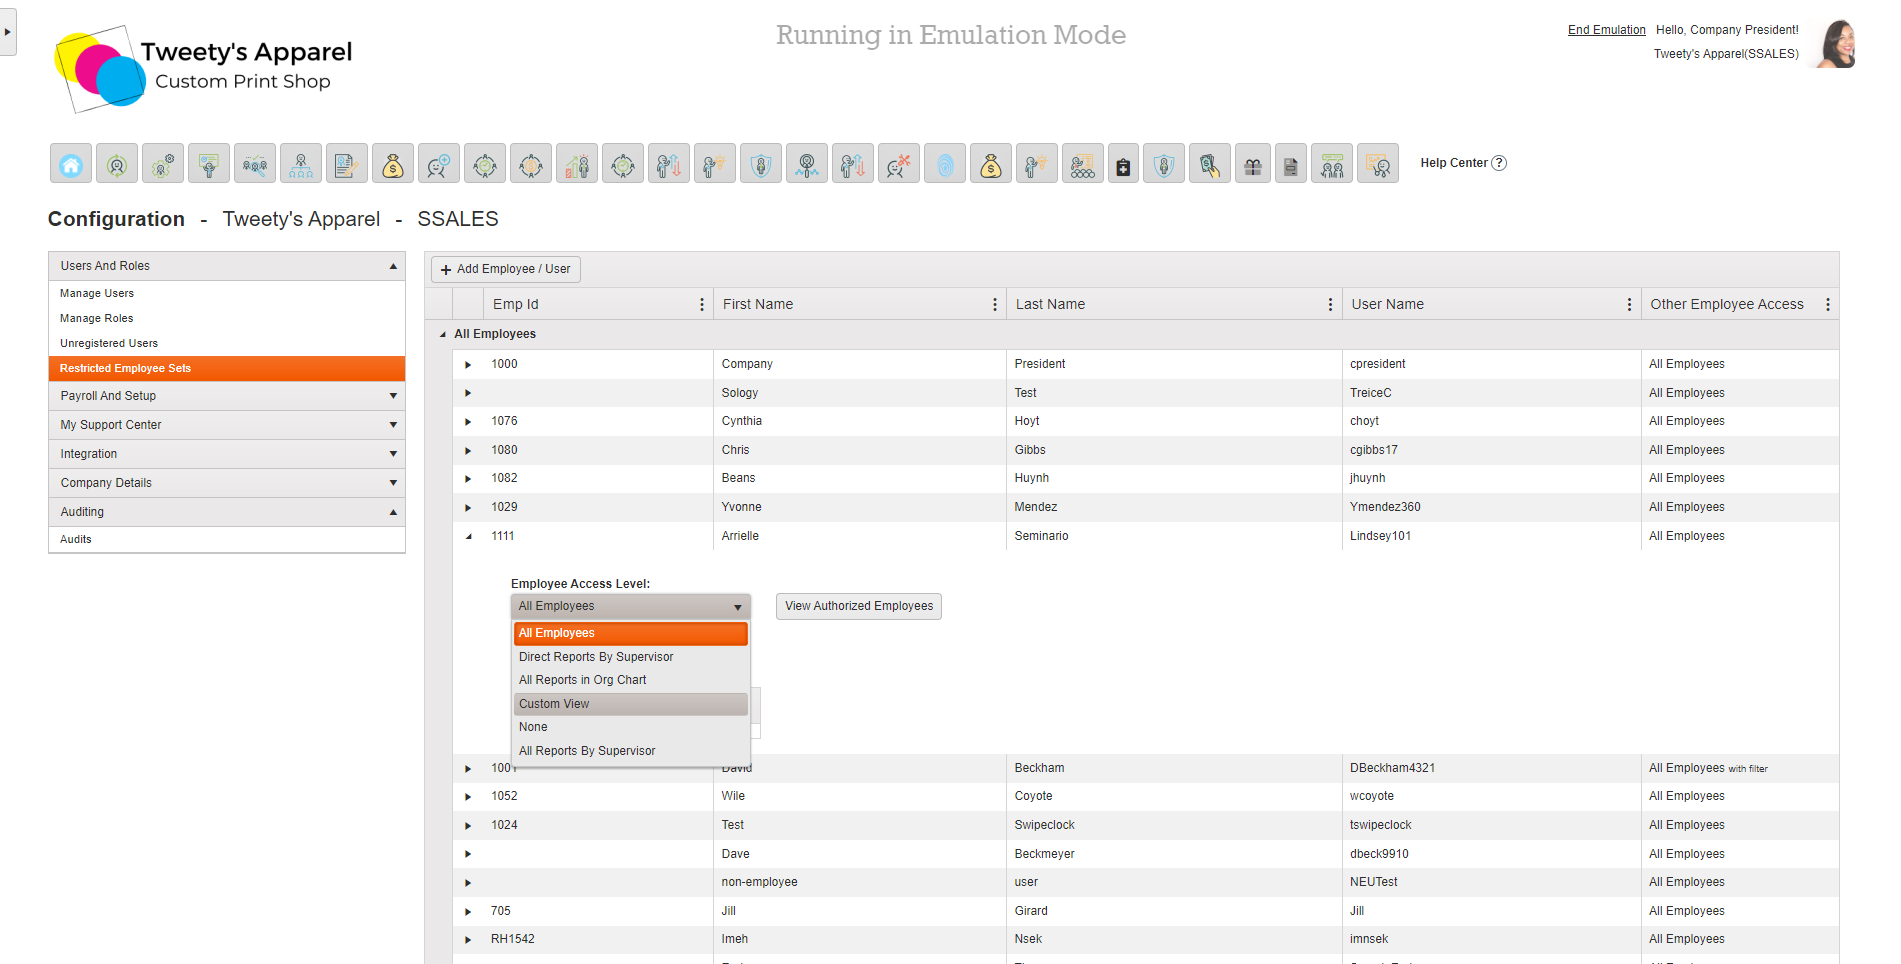Open Manage Roles in sidebar

(x=96, y=318)
